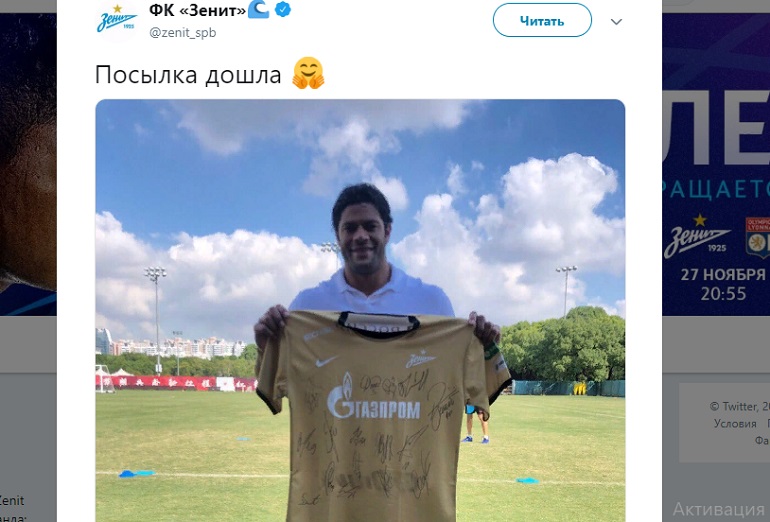
Task: Open the Условия terms link
Action: (x=735, y=424)
